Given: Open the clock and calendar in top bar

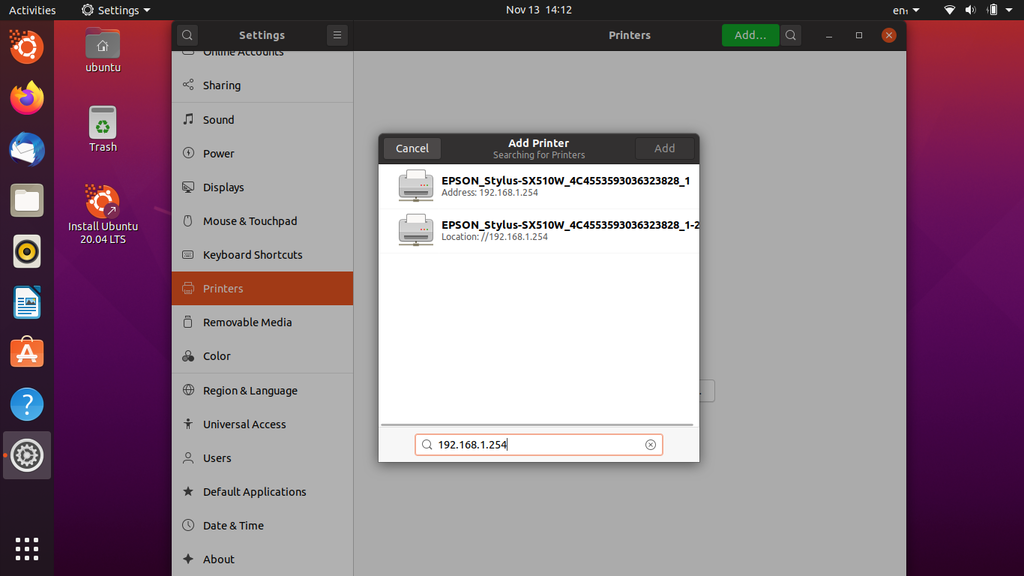Looking at the screenshot, I should (x=539, y=10).
